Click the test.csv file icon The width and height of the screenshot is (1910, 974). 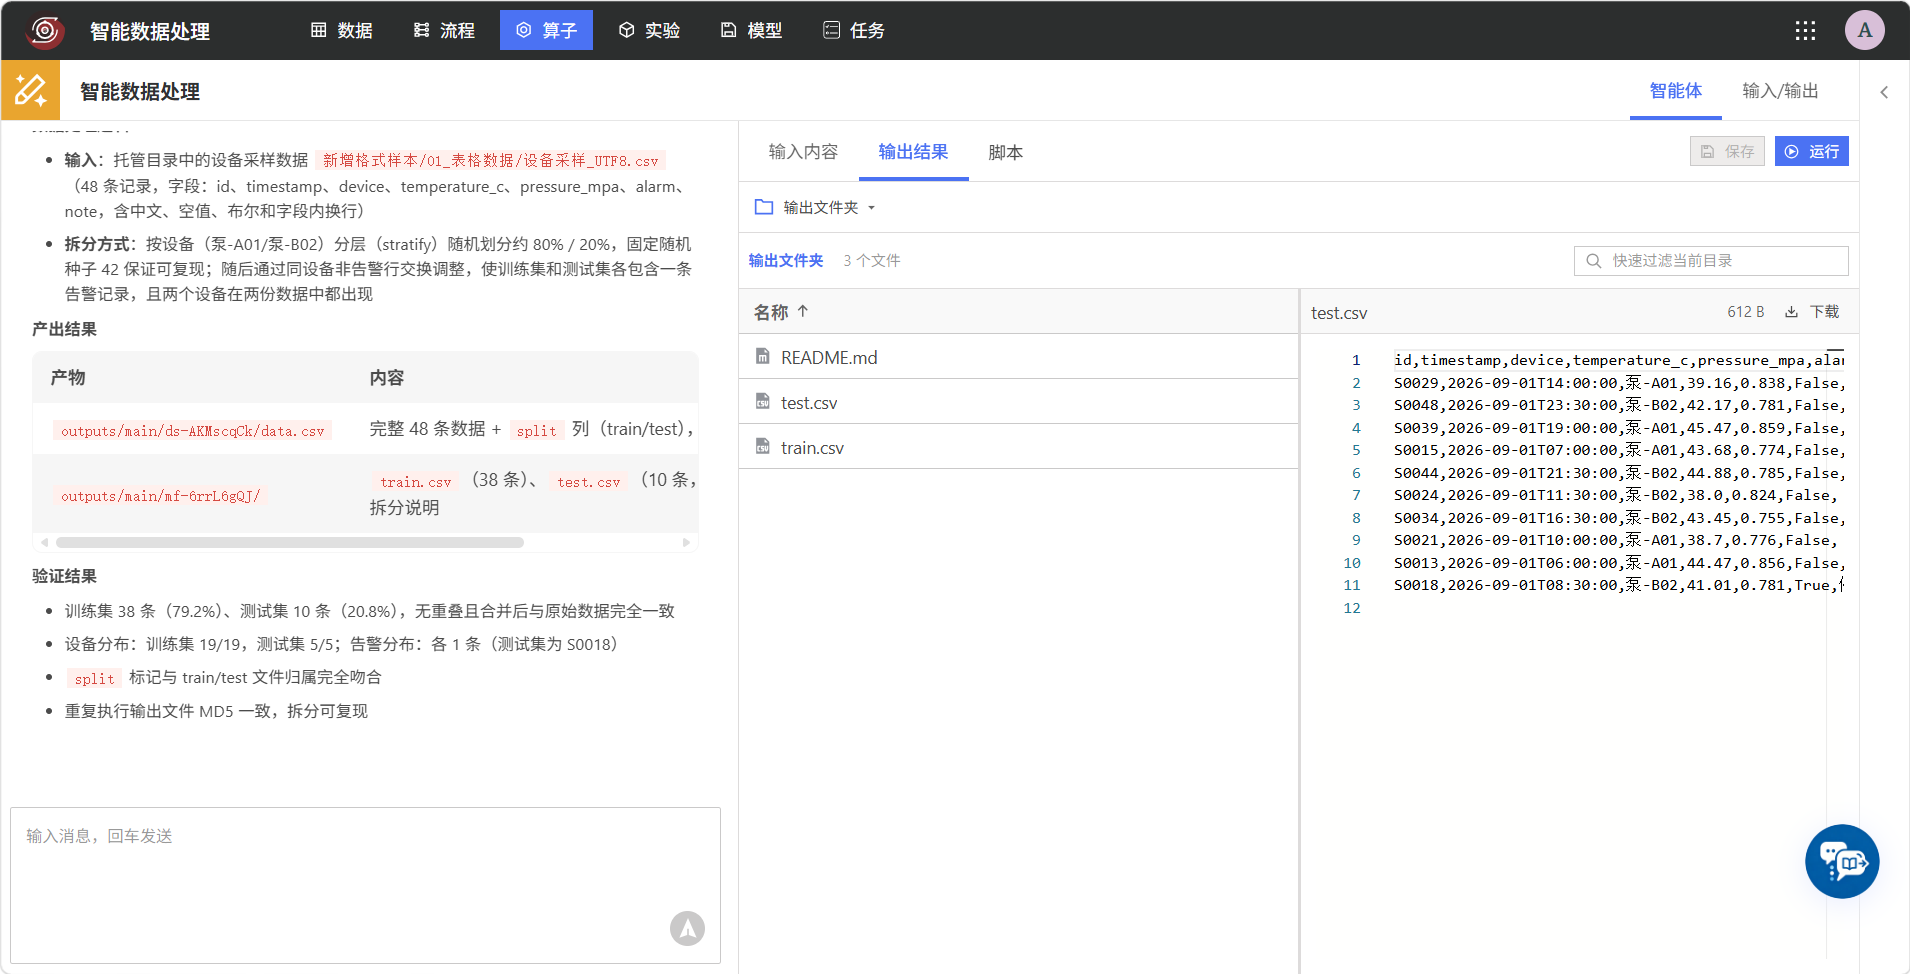tap(763, 402)
